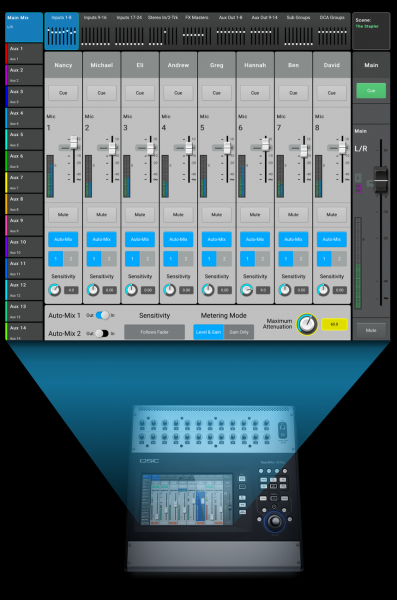Assign Hannah to auto-mix group 2
The height and width of the screenshot is (600, 397).
(x=263, y=259)
